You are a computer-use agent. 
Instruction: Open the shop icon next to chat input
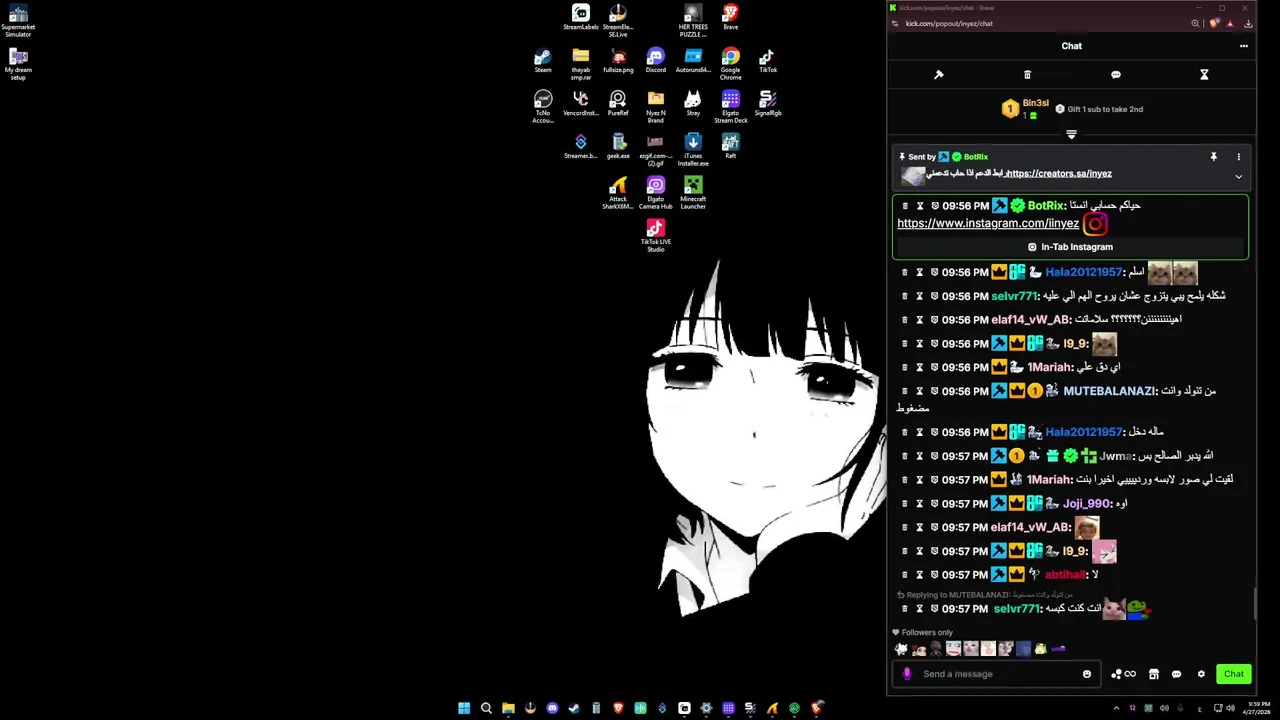(1154, 674)
